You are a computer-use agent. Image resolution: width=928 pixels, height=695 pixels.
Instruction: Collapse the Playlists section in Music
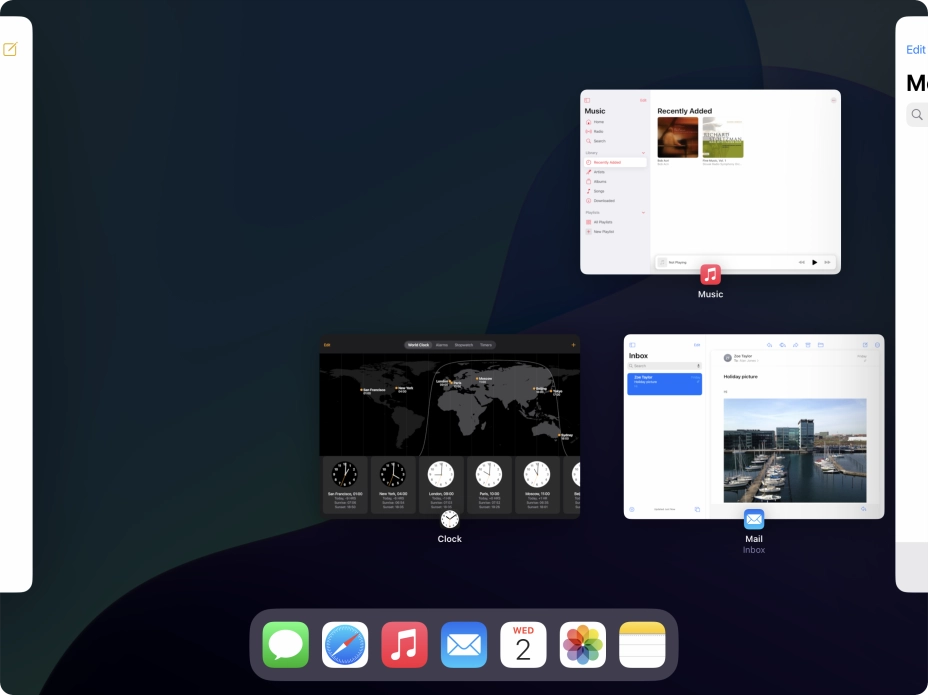coord(643,212)
